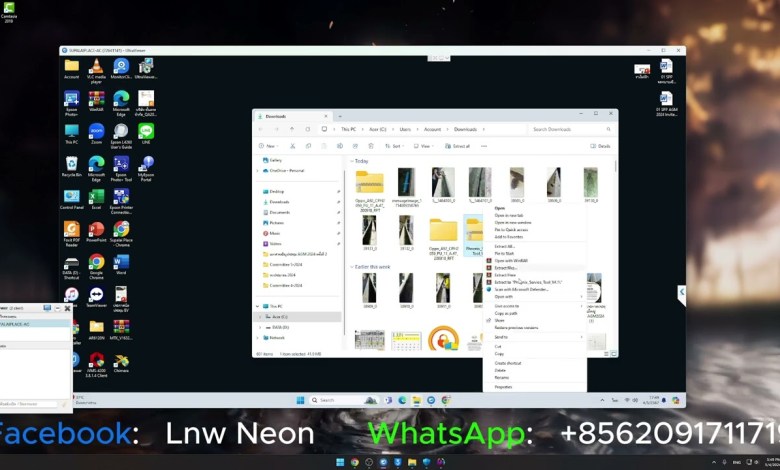780x470 pixels.
Task: Open Foxit PDF Reader shortcut
Action: click(71, 230)
